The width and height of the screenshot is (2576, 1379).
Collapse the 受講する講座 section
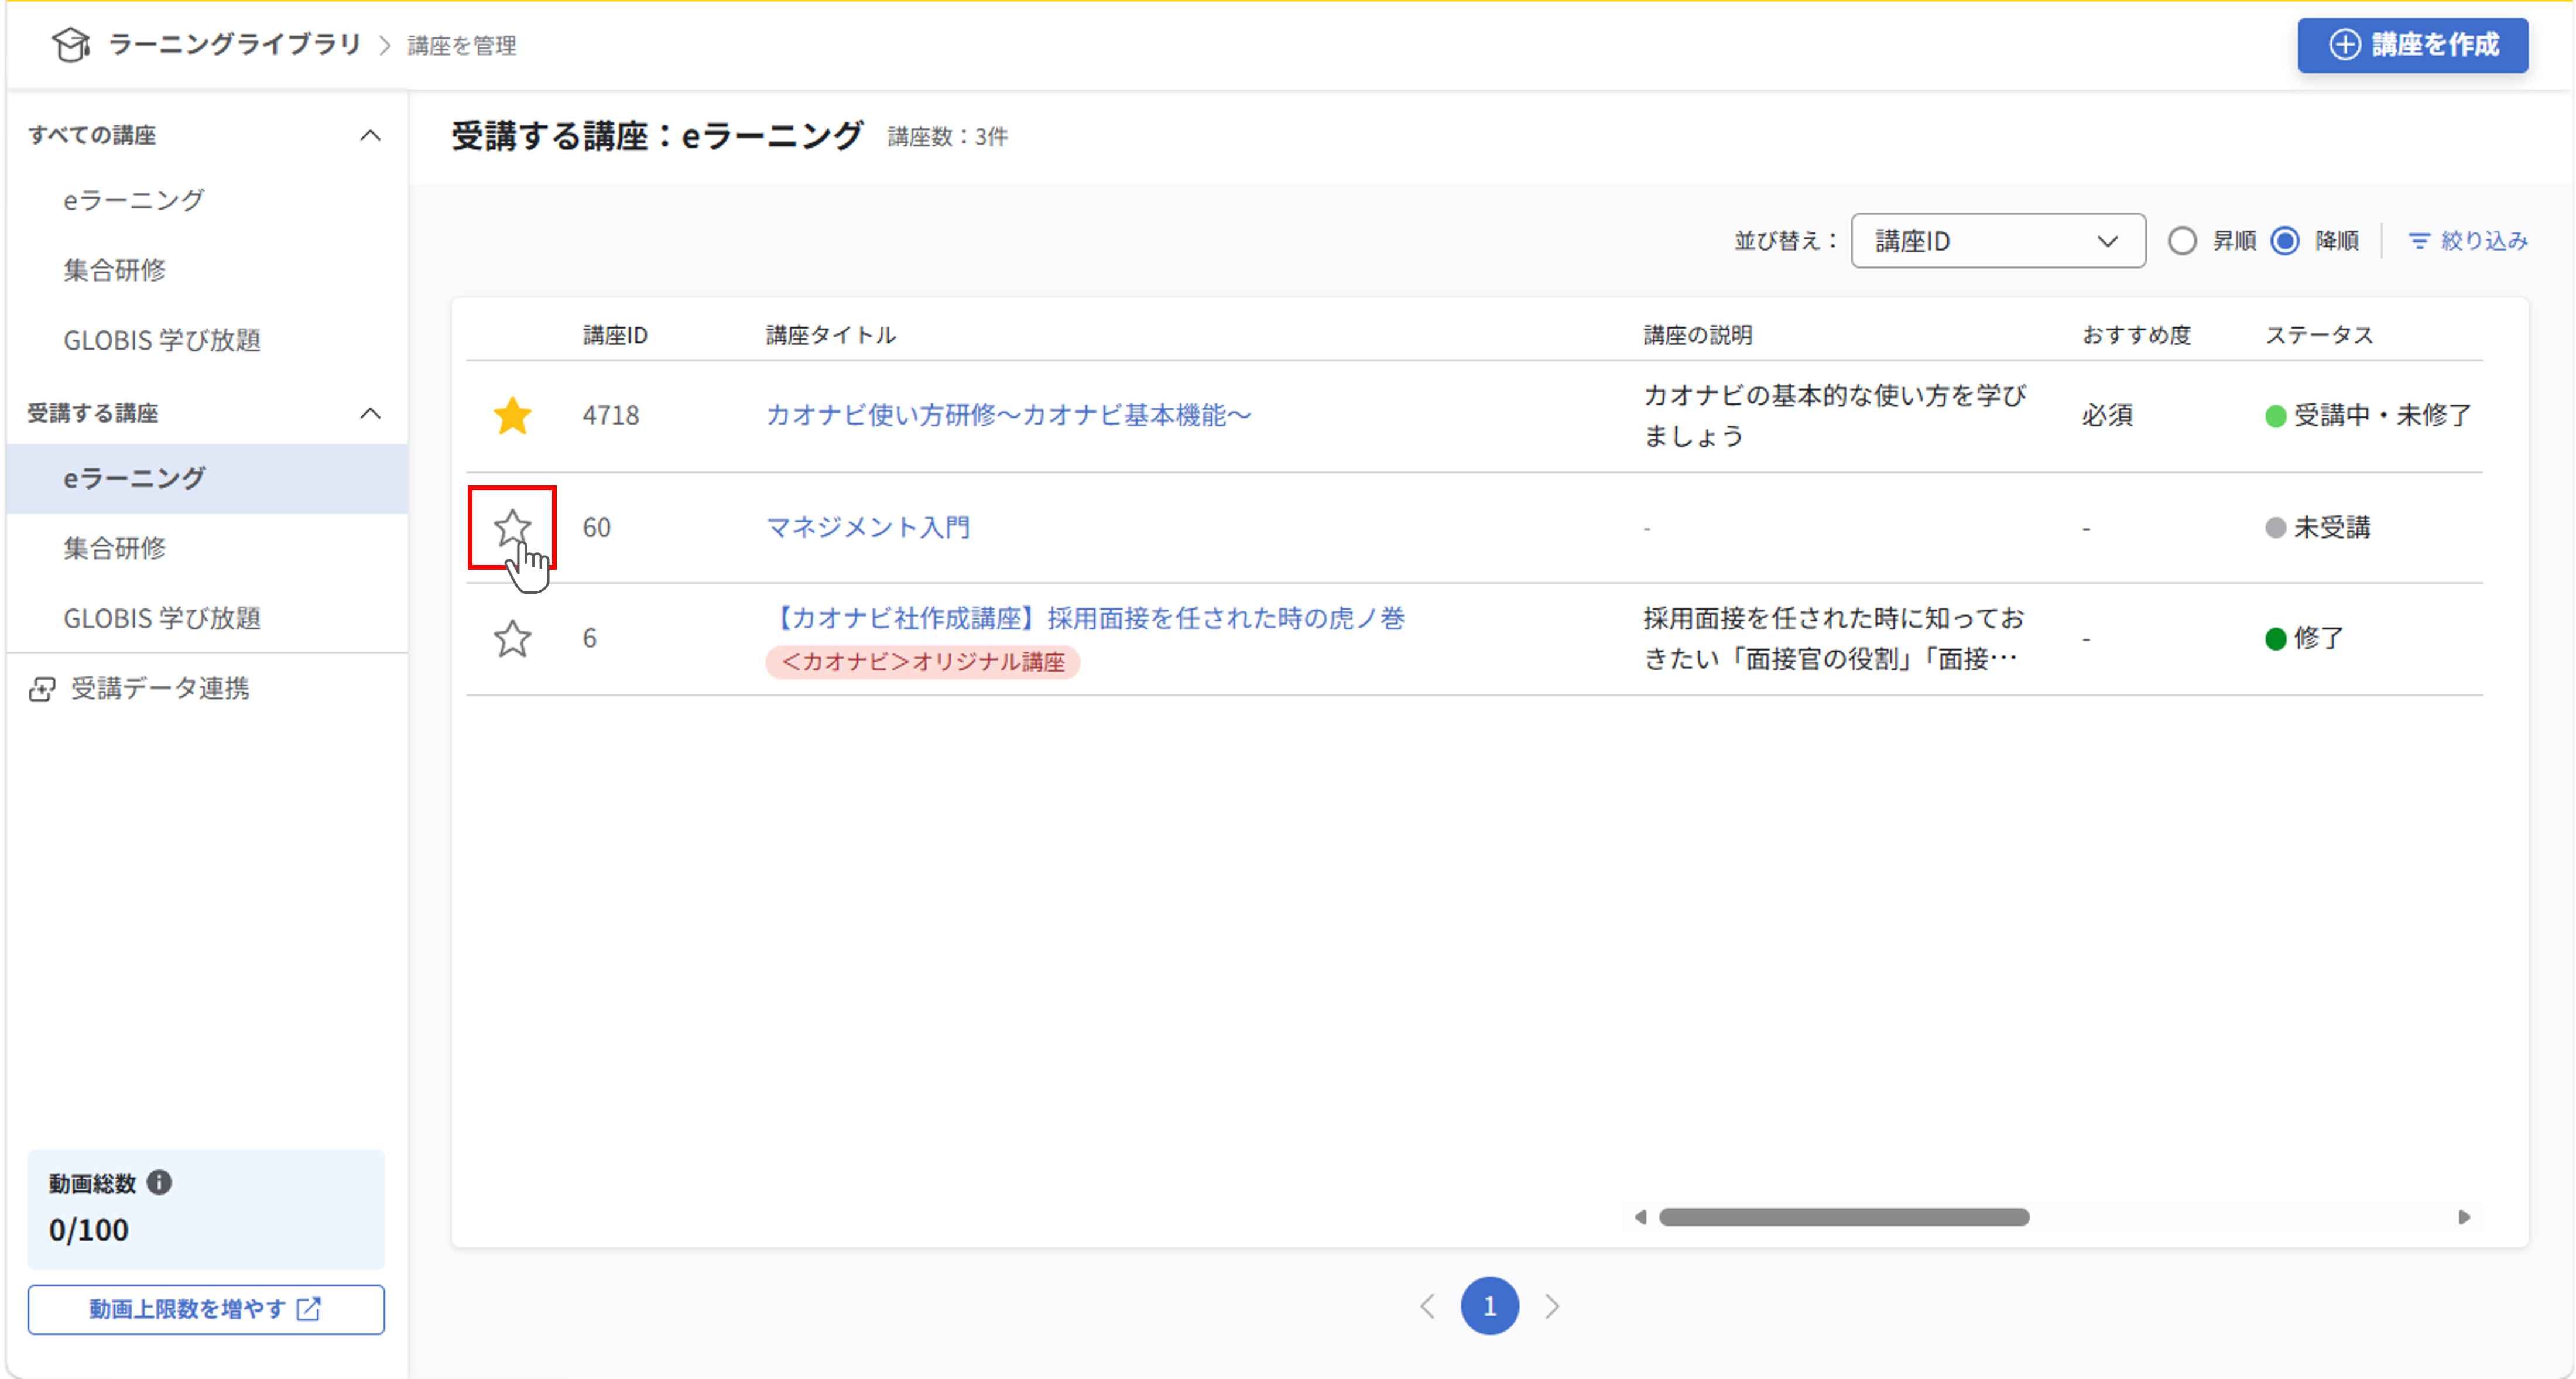point(370,413)
